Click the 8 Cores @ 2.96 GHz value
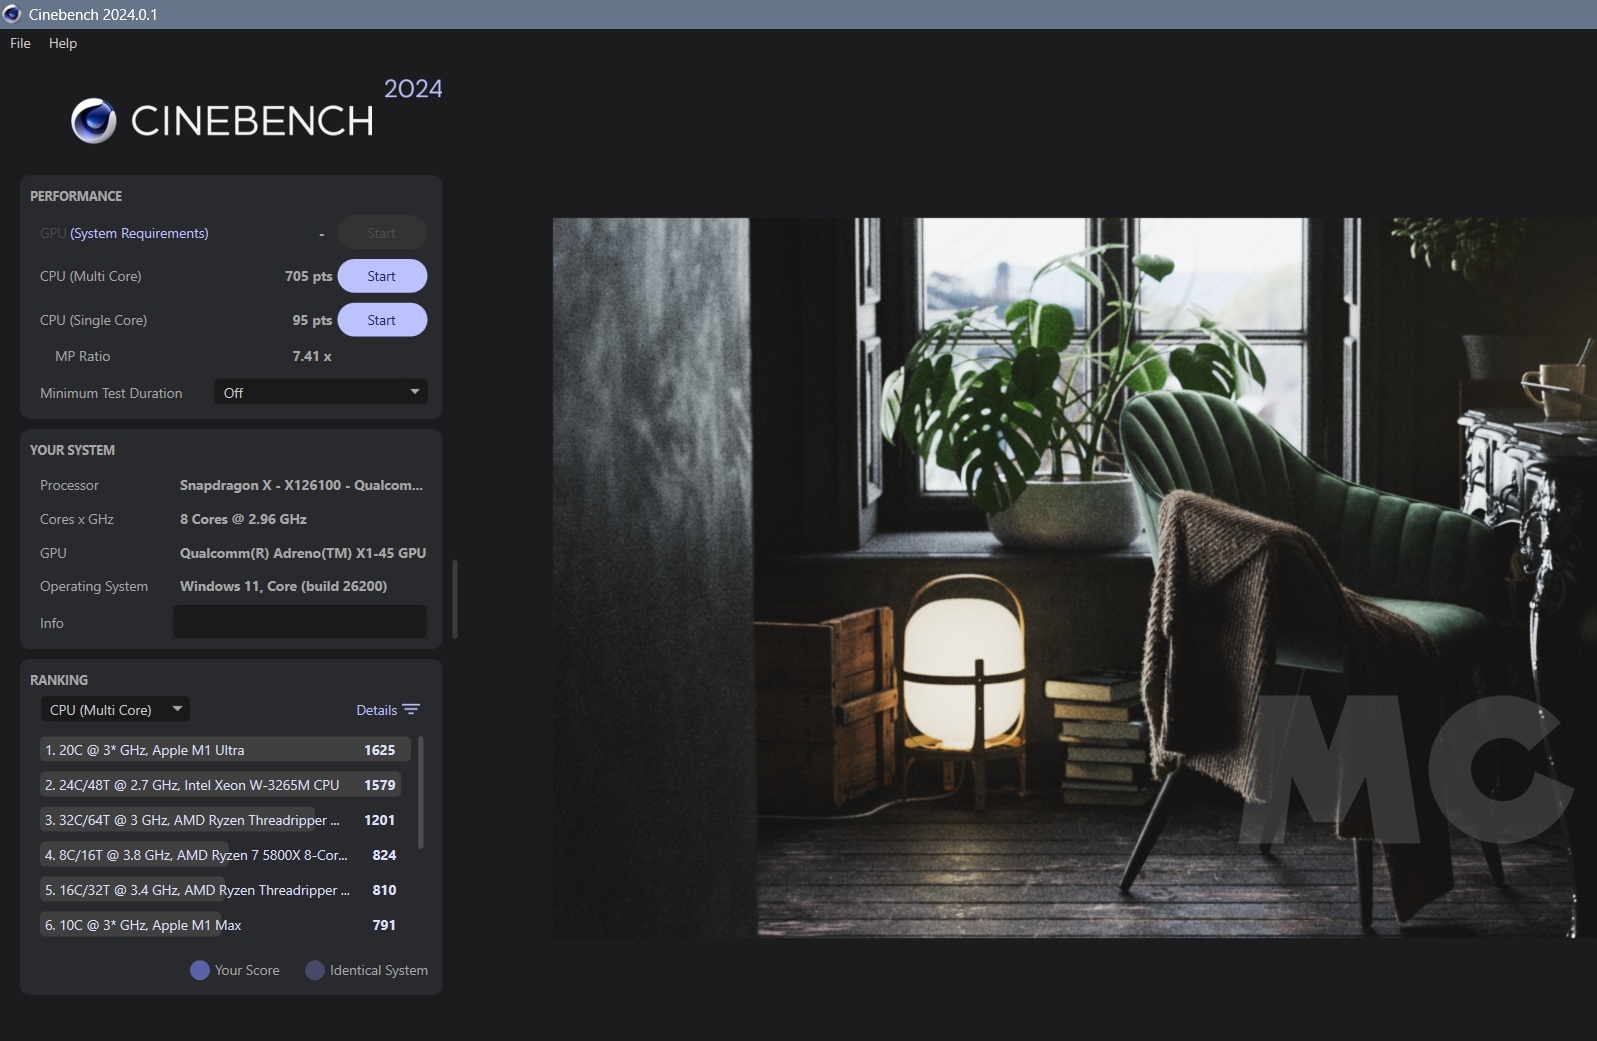 coord(243,519)
